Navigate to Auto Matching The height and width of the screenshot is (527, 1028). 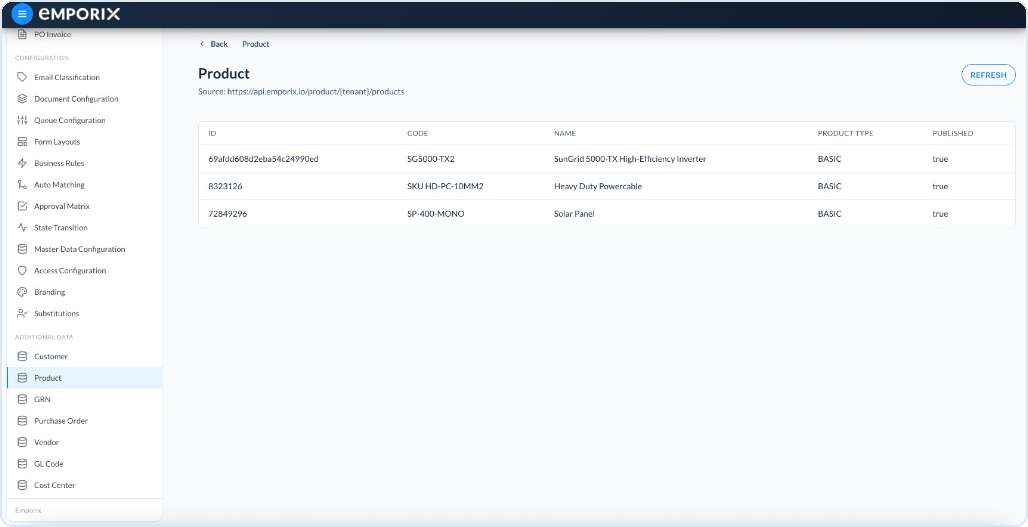click(85, 185)
